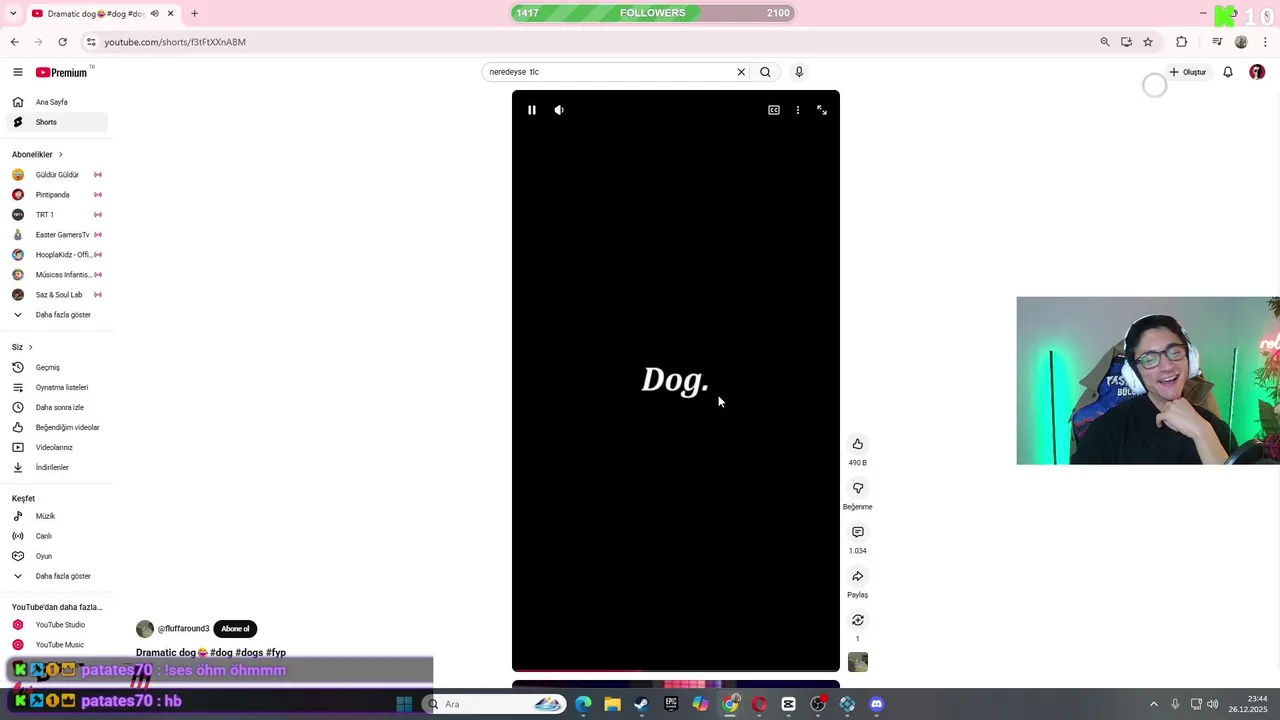This screenshot has width=1280, height=720.
Task: Open Chrome zoom magnifier in address bar
Action: click(1105, 42)
